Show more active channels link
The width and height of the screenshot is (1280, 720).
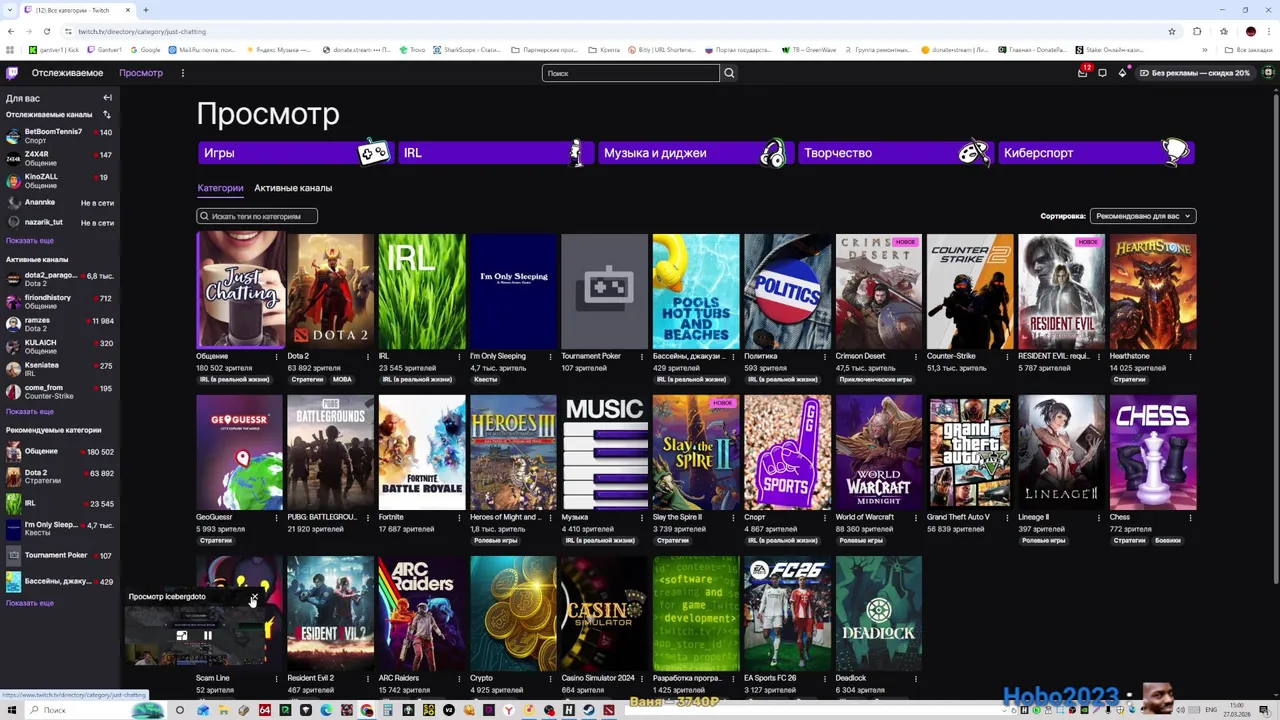[x=30, y=412]
